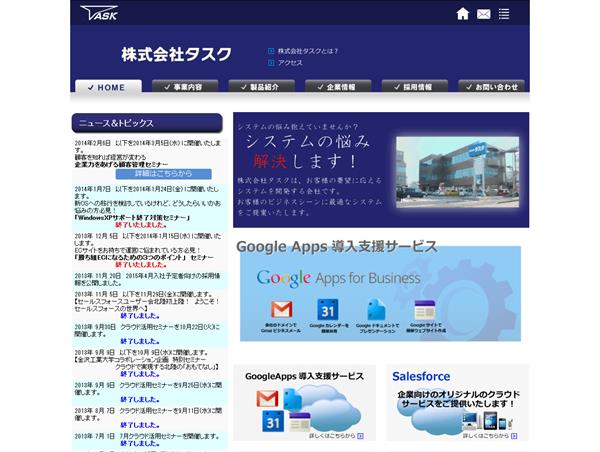Open the 株式会社タスクとは? link

pyautogui.click(x=308, y=51)
